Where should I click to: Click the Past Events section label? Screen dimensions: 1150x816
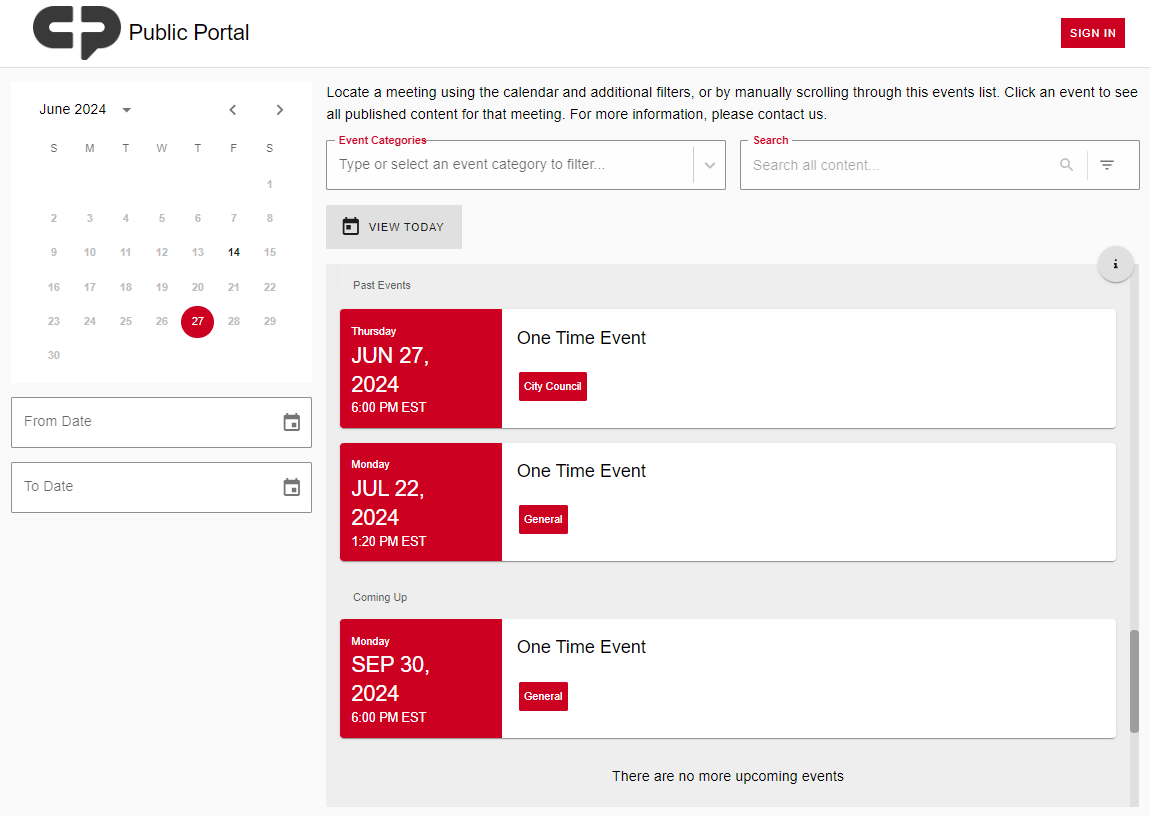381,285
